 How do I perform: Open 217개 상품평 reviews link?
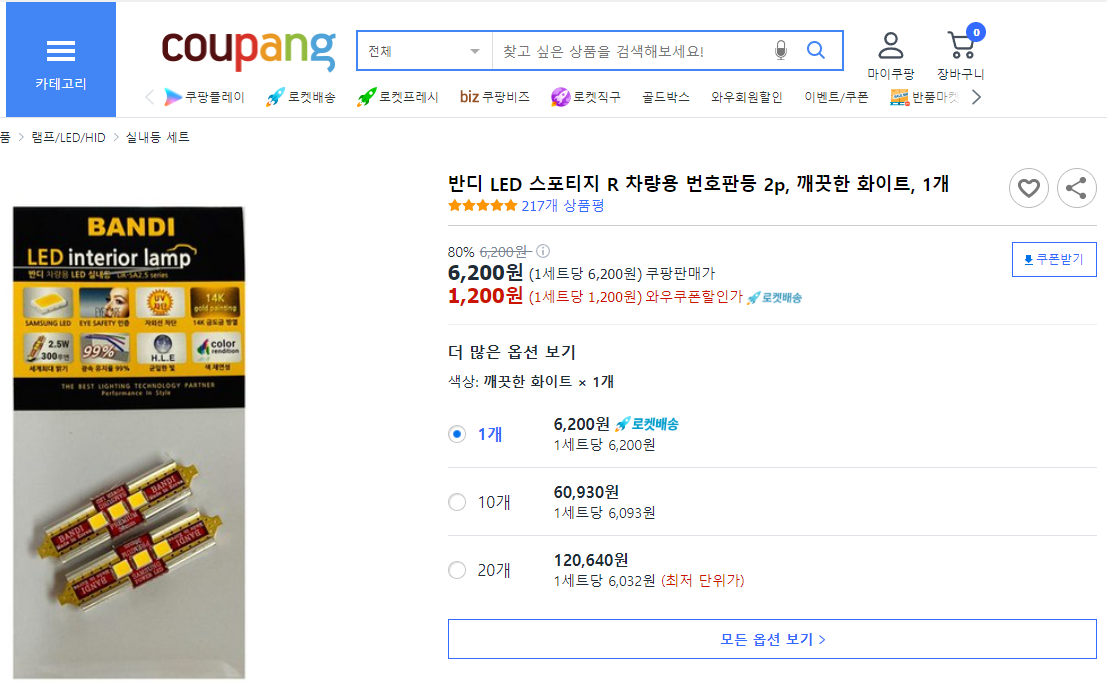[x=563, y=206]
